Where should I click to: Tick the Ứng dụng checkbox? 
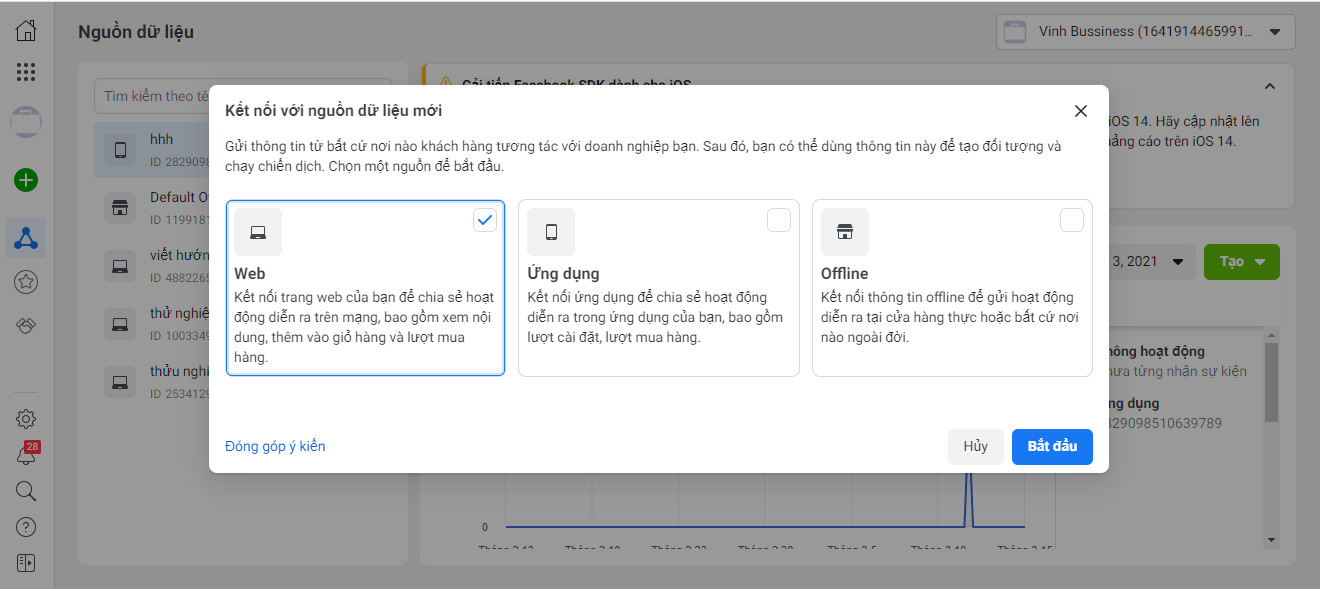[x=778, y=220]
